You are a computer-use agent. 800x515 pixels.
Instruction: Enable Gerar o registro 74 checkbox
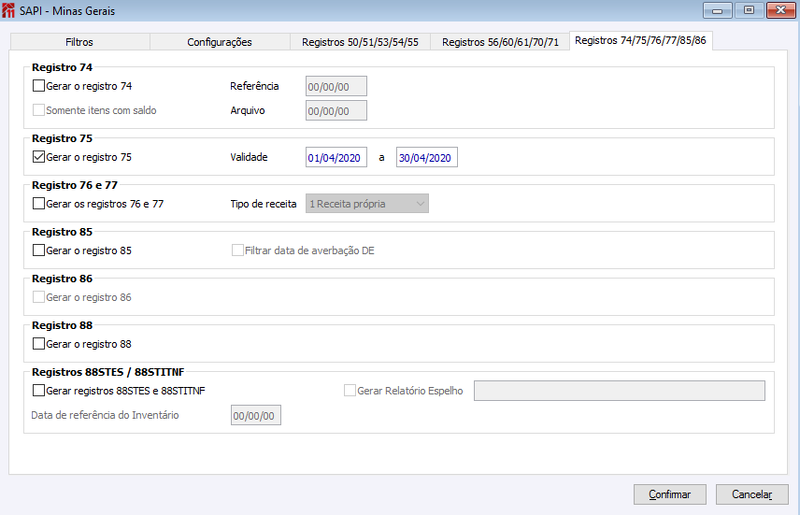39,86
